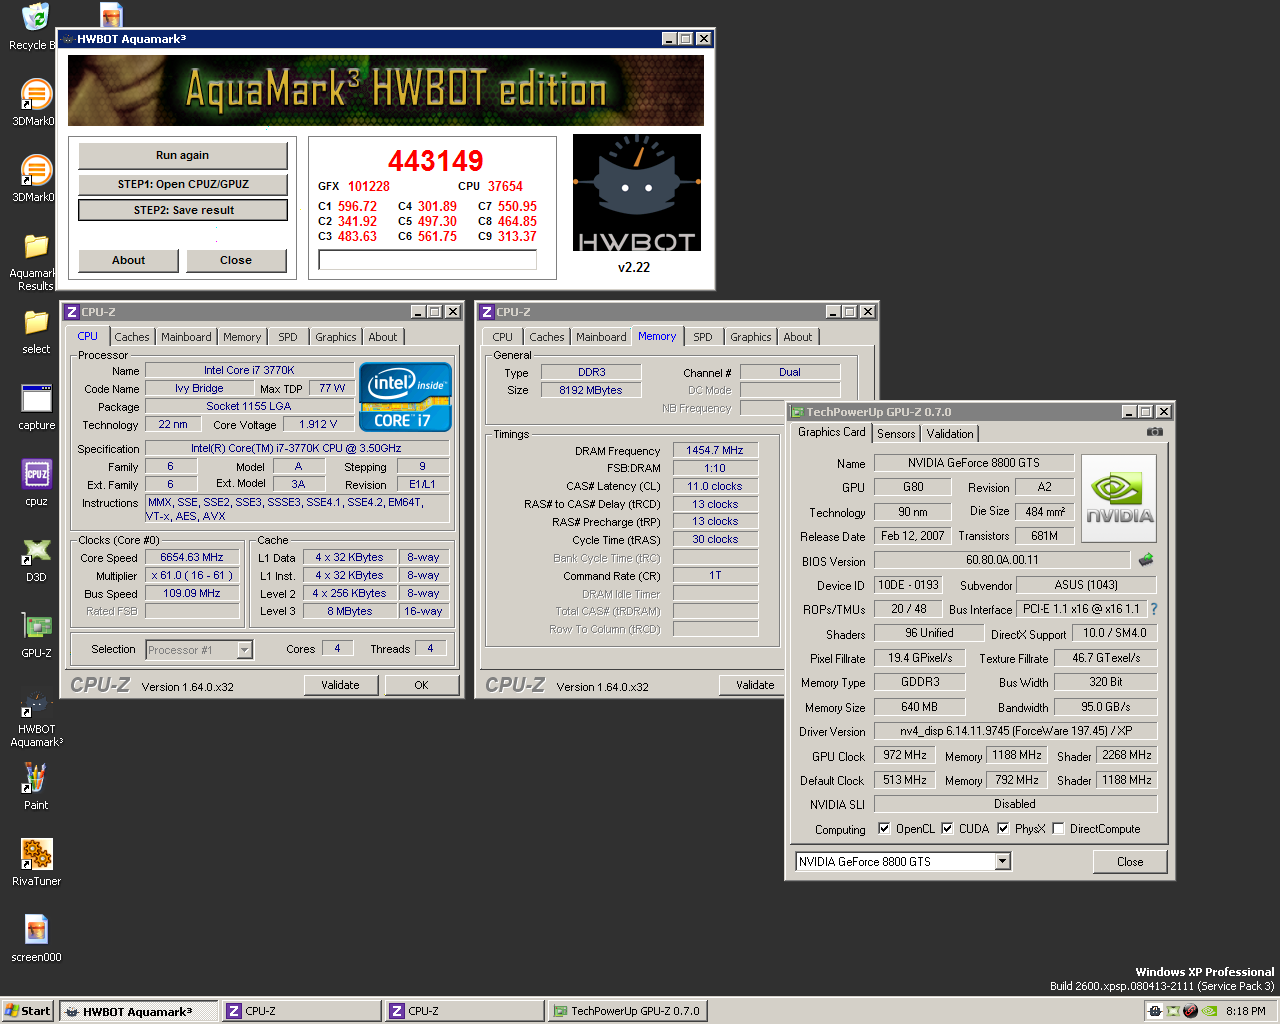Launch the RivaTuner desktop icon
The height and width of the screenshot is (1024, 1280).
(x=36, y=854)
